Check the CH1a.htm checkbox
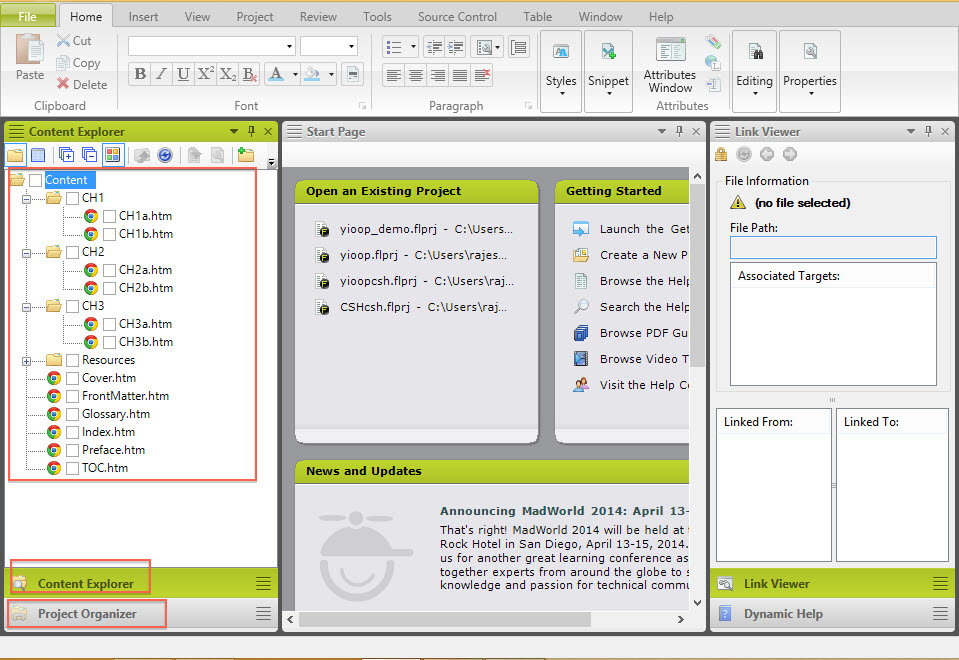959x660 pixels. pyautogui.click(x=109, y=216)
